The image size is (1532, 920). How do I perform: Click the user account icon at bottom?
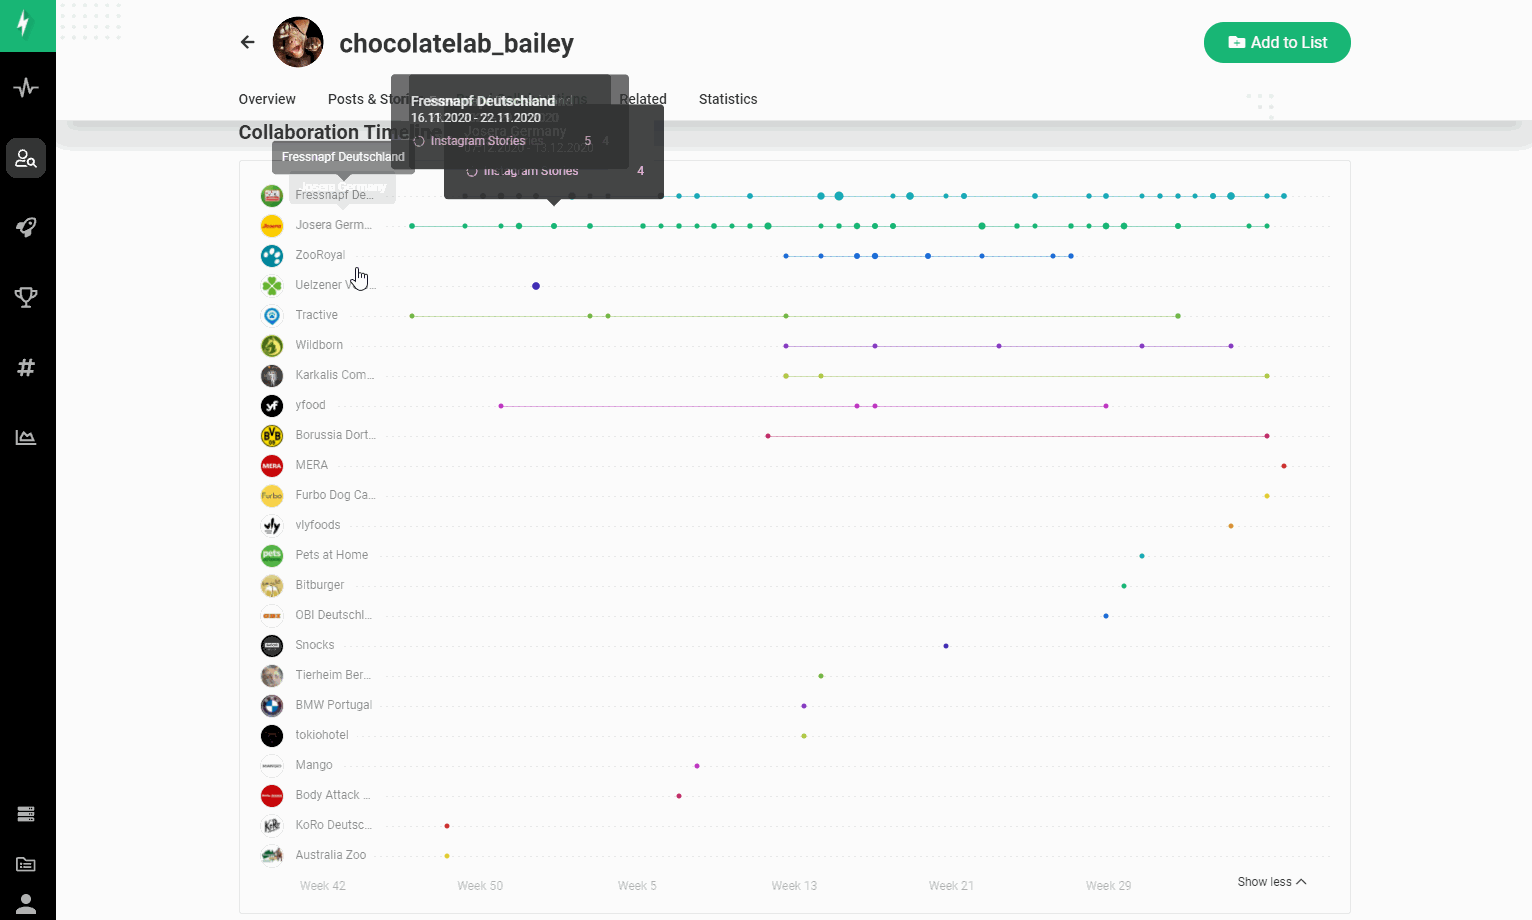(27, 903)
